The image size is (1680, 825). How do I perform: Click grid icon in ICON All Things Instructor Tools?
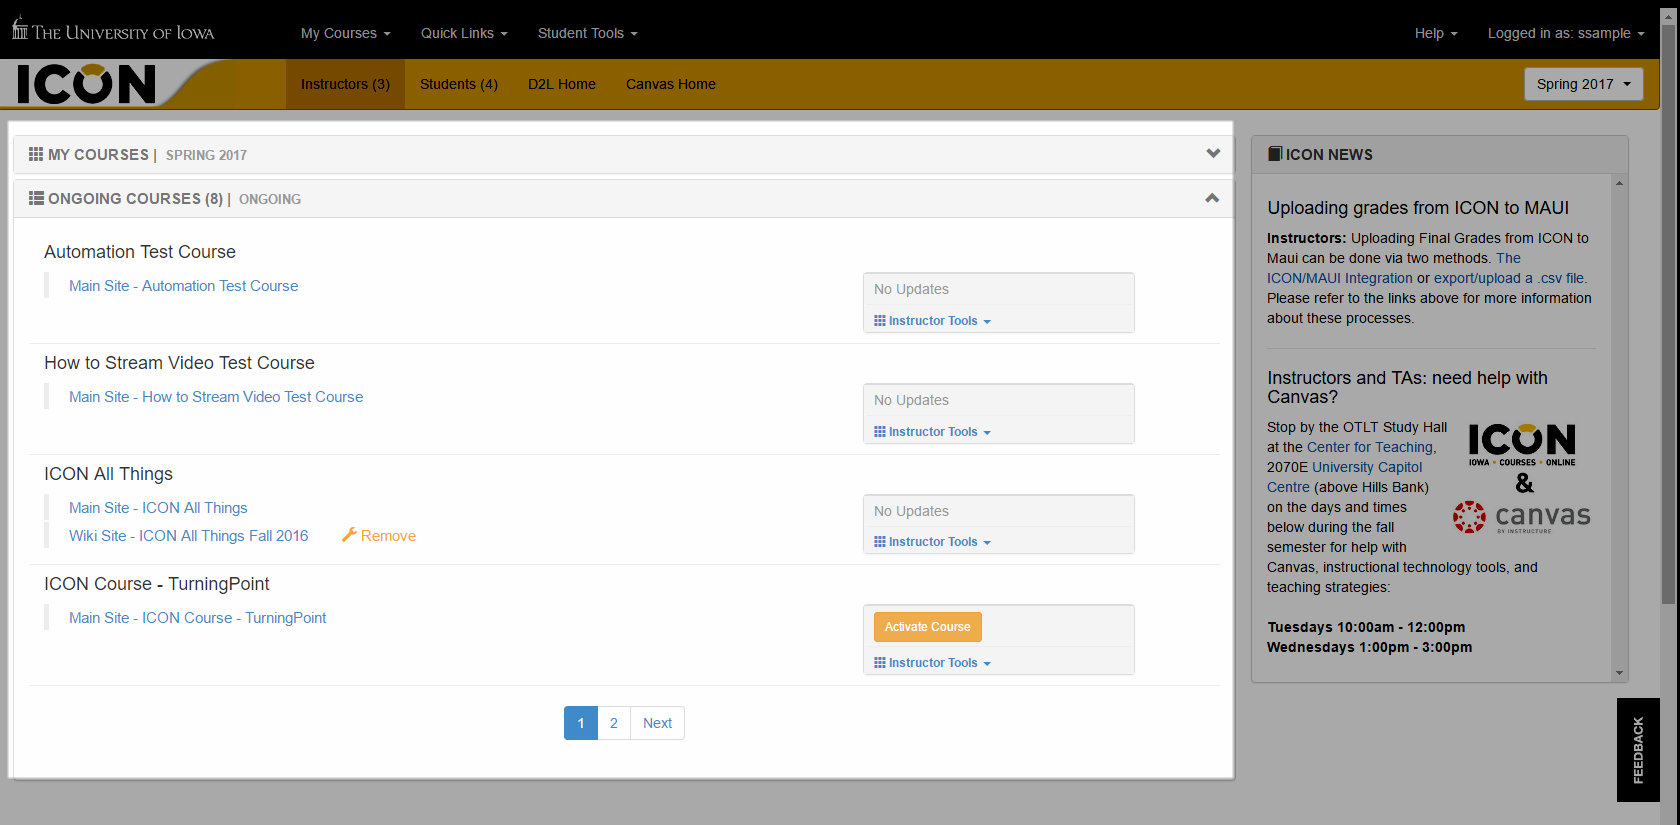click(x=880, y=542)
